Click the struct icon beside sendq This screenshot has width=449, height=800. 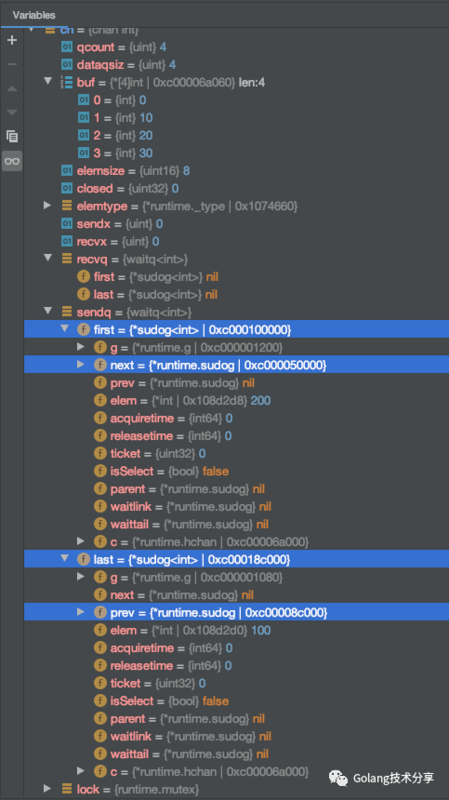pos(66,312)
